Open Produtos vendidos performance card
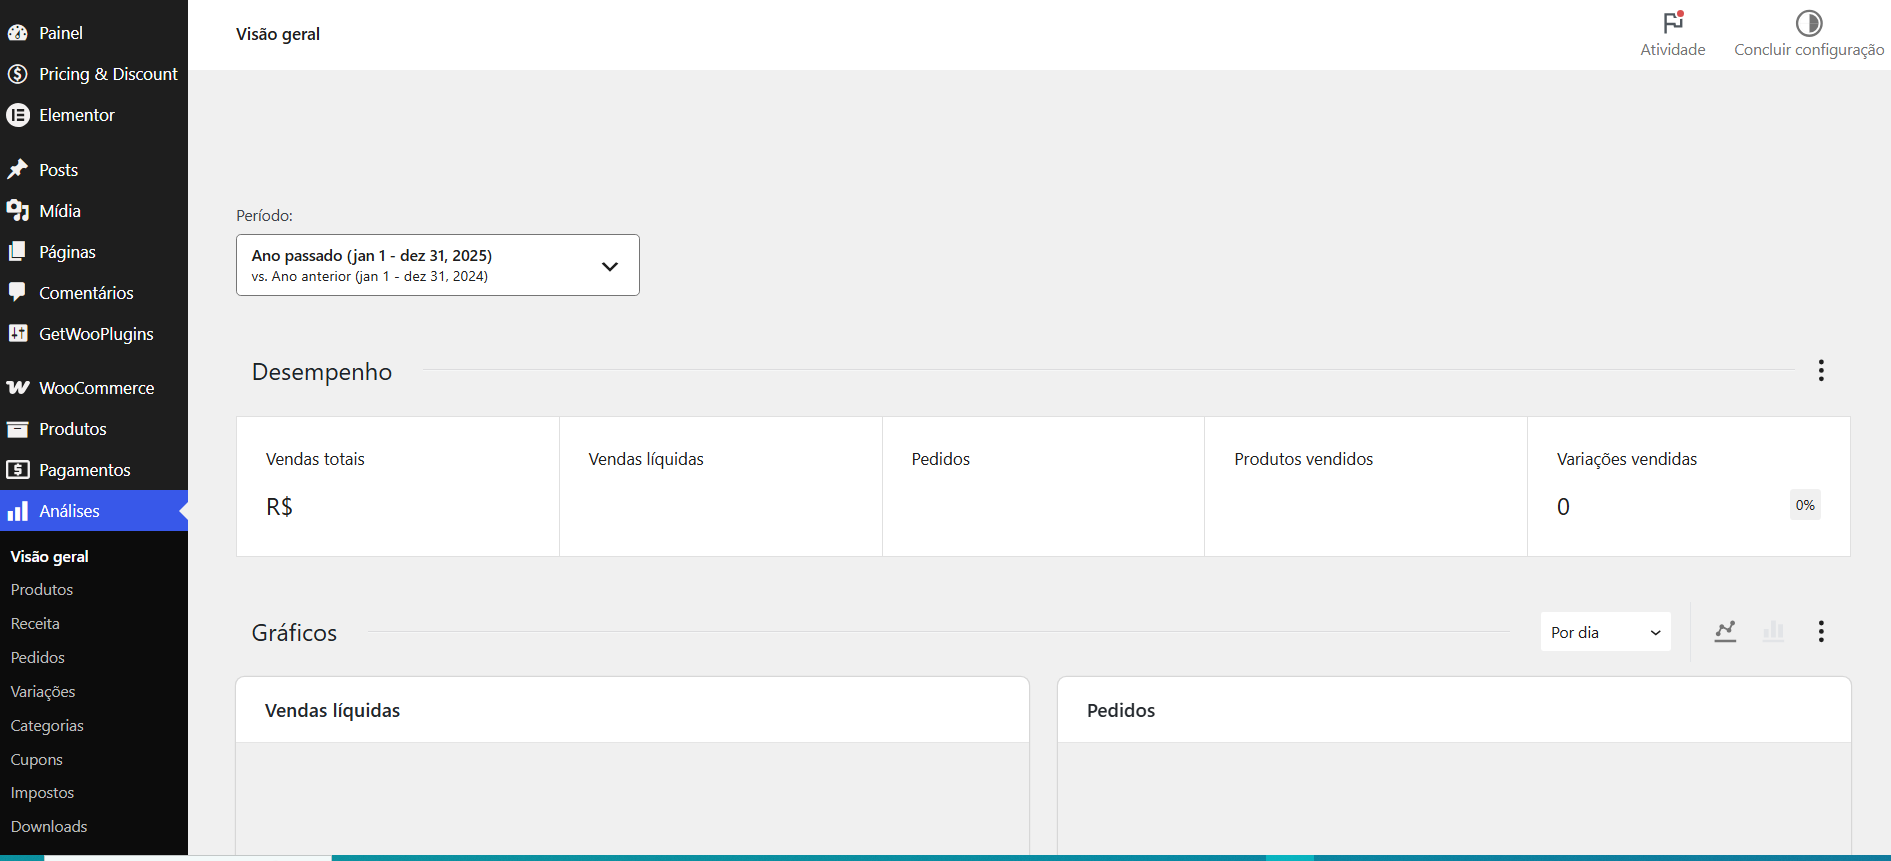Viewport: 1891px width, 861px height. tap(1366, 486)
